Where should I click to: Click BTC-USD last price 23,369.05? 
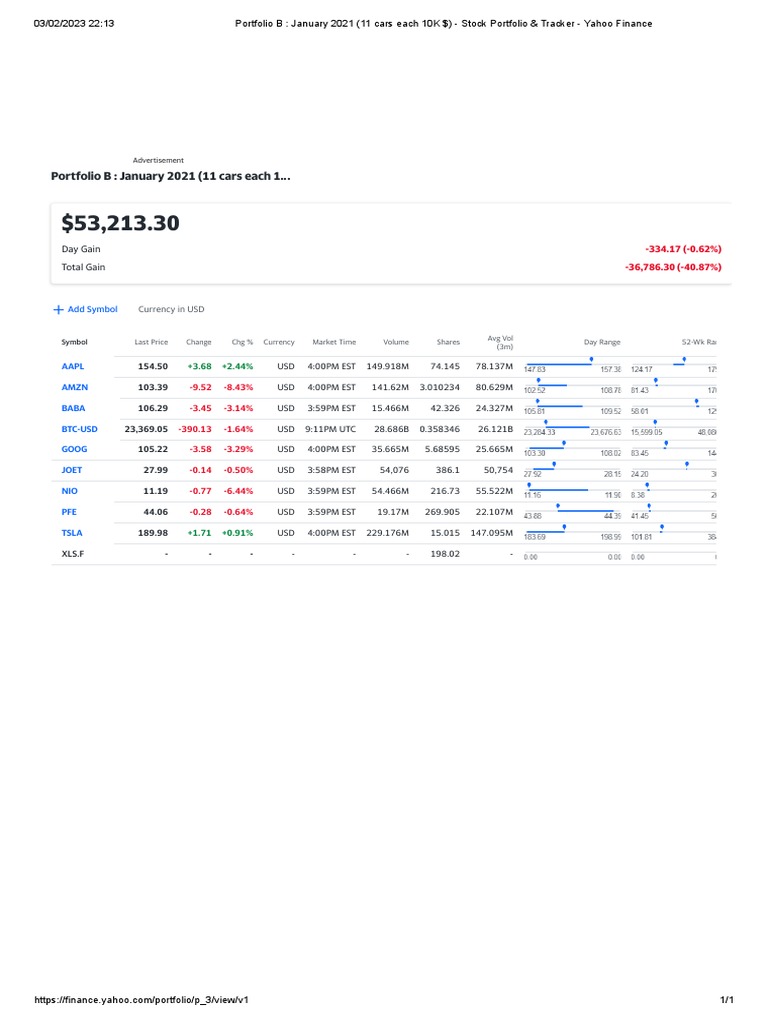tap(146, 429)
